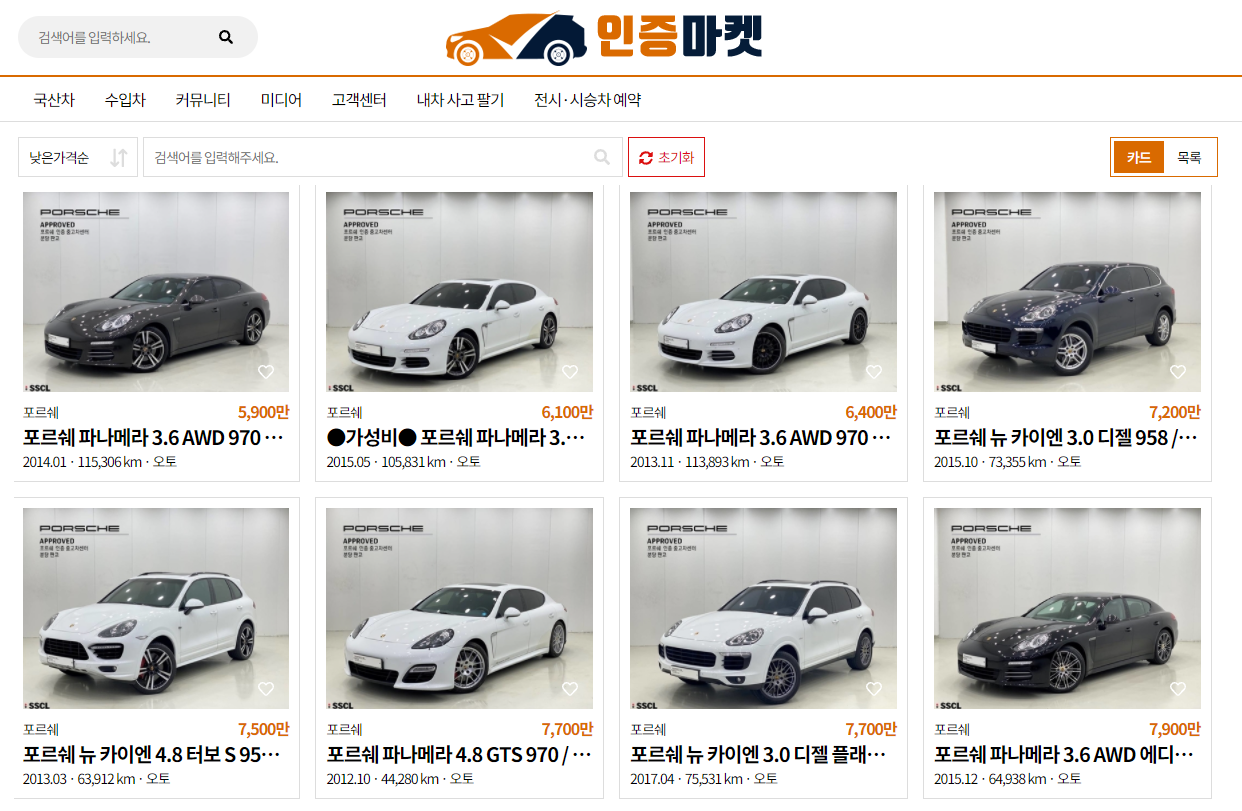Viewport: 1242px width, 811px height.
Task: Open 포르쉐 뉴 카이엔 4.8 터보 S title
Action: (152, 755)
